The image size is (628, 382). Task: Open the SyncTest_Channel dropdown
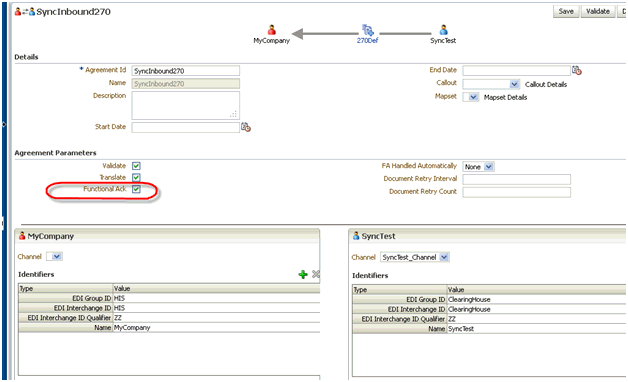pos(415,257)
